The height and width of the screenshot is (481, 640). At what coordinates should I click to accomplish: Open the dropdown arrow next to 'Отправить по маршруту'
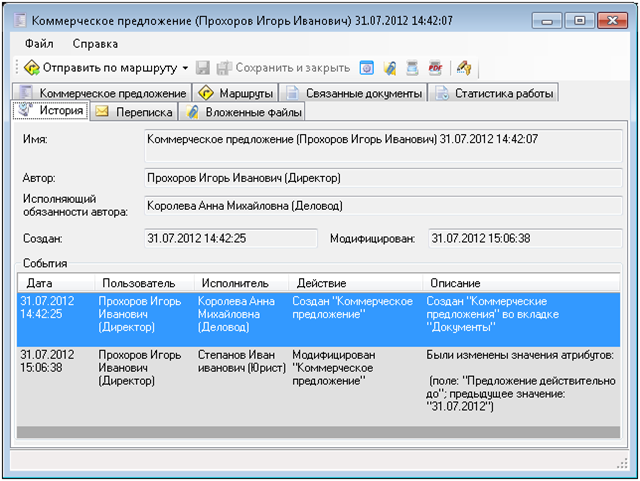click(x=185, y=68)
